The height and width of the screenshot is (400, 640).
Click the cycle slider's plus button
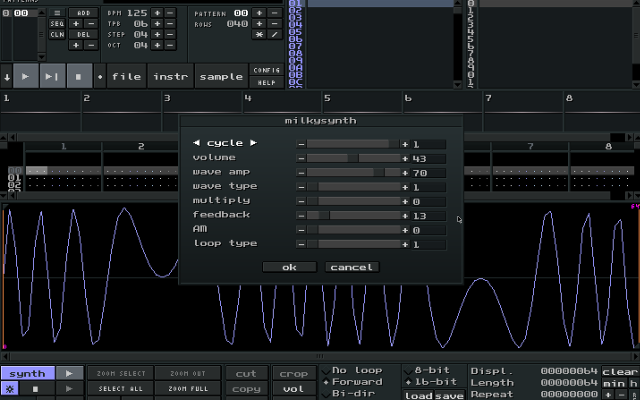tap(405, 144)
